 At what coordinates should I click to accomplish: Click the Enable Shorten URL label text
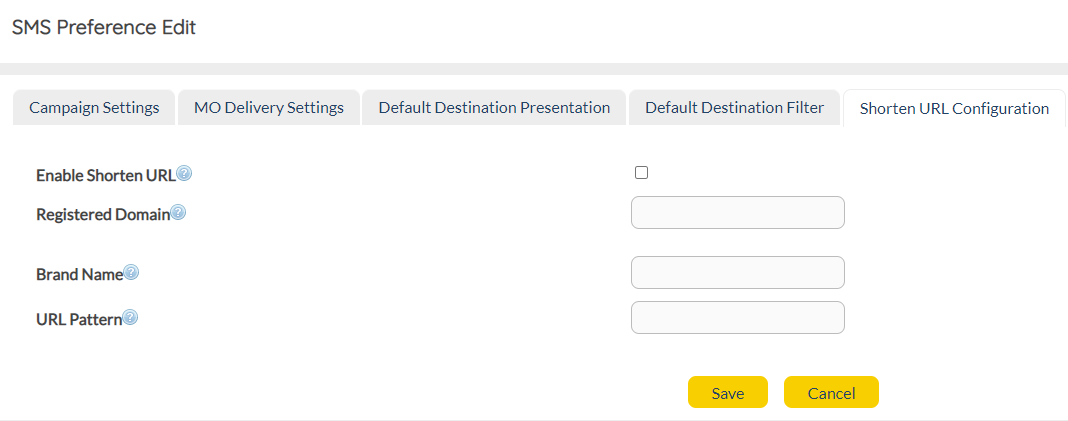coord(106,175)
